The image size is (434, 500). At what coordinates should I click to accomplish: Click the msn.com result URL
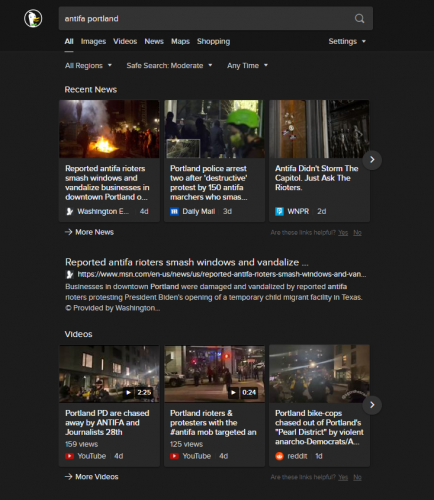pos(222,274)
